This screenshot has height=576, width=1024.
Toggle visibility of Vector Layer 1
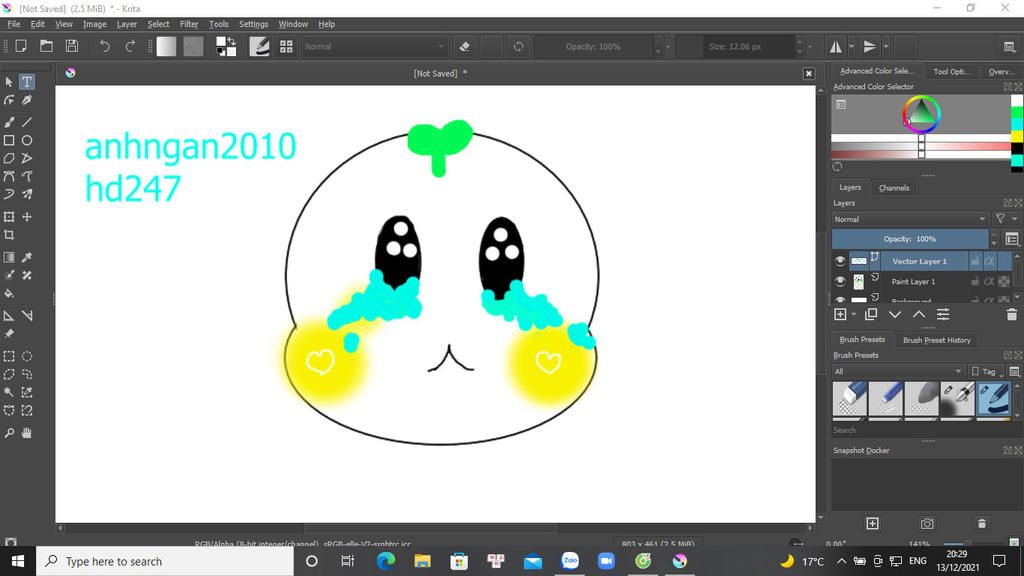pos(840,261)
